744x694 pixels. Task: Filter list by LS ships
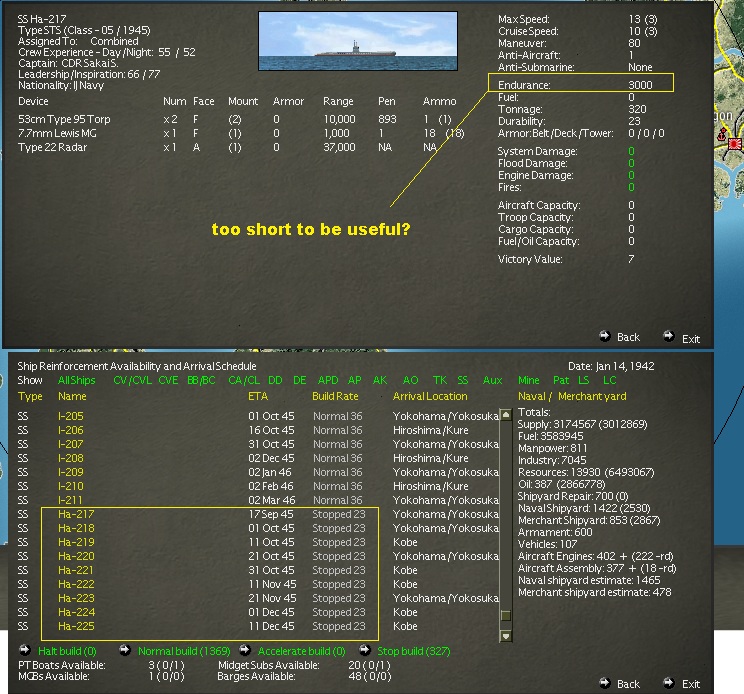pyautogui.click(x=584, y=380)
